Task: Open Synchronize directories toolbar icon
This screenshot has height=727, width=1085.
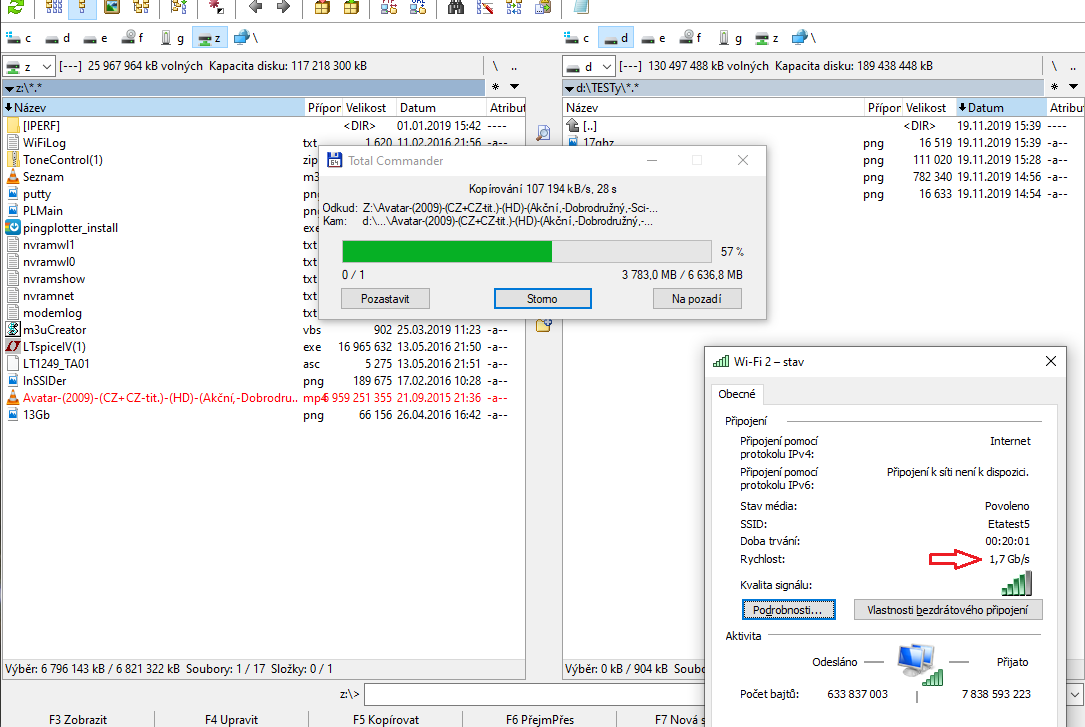Action: coord(514,7)
